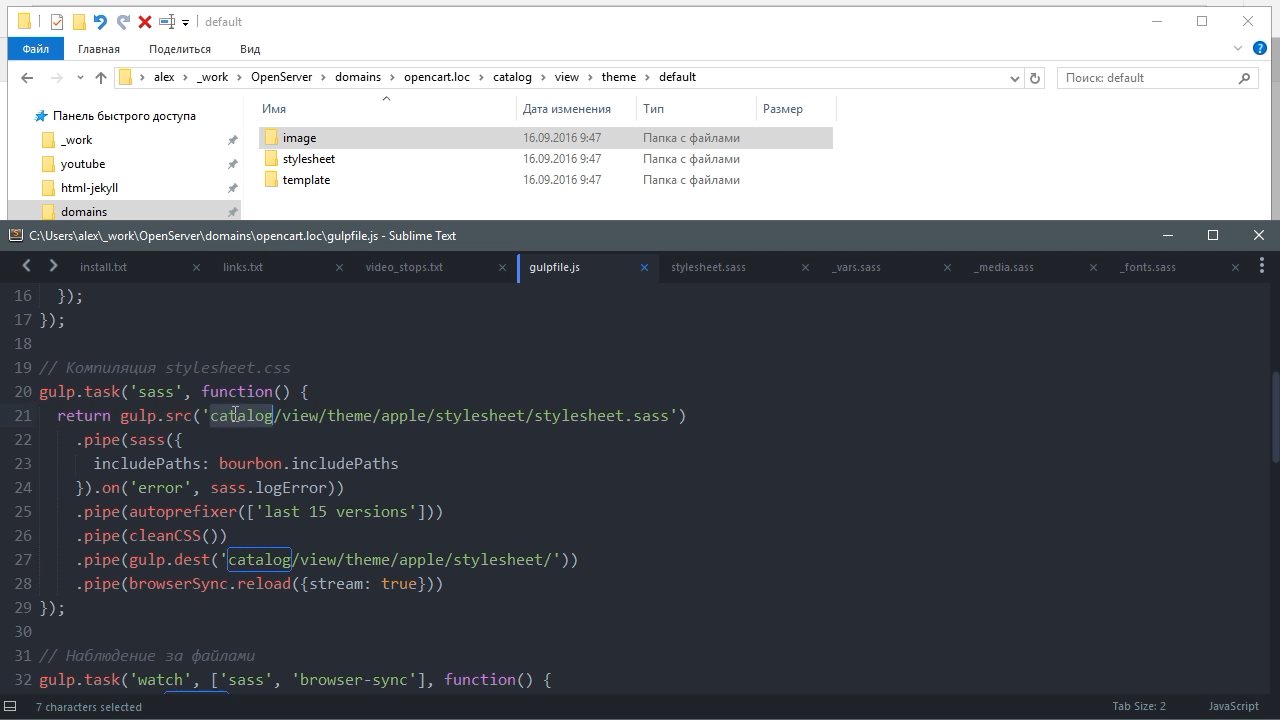The height and width of the screenshot is (720, 1280).
Task: Click the Properties checkmark icon in title bar
Action: coord(57,22)
